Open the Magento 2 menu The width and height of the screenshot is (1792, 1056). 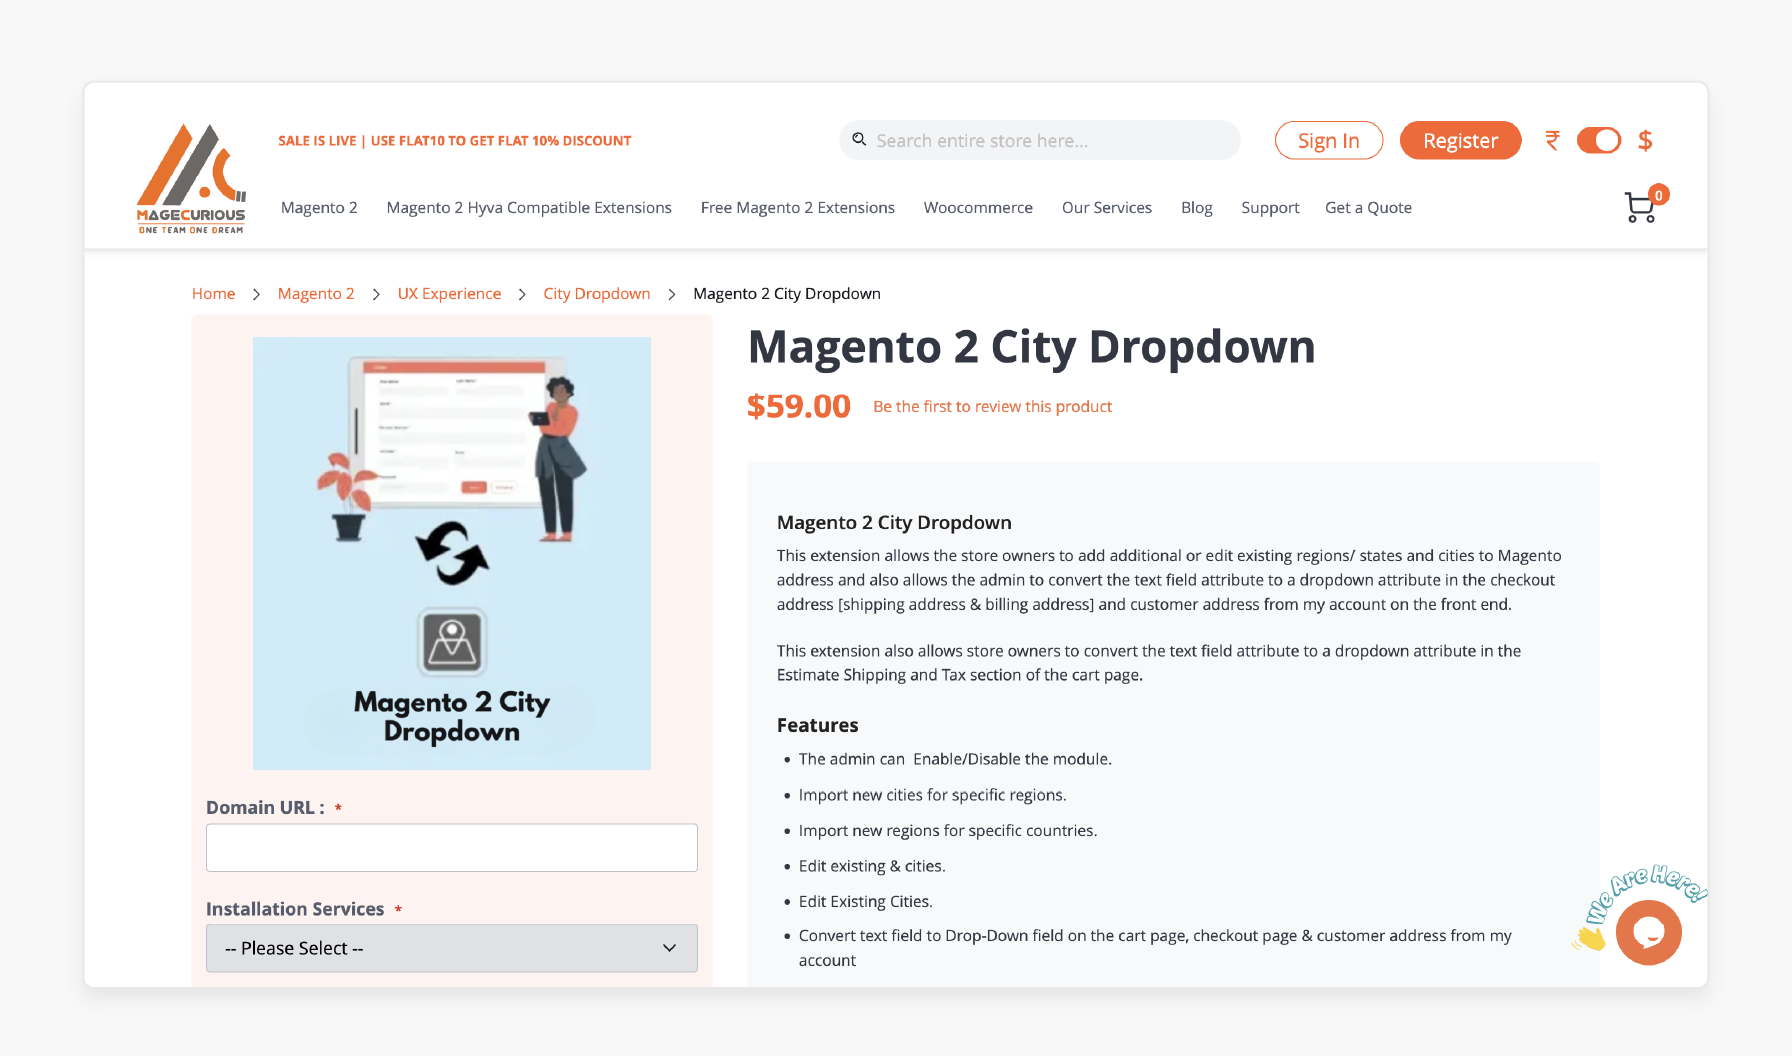coord(319,207)
